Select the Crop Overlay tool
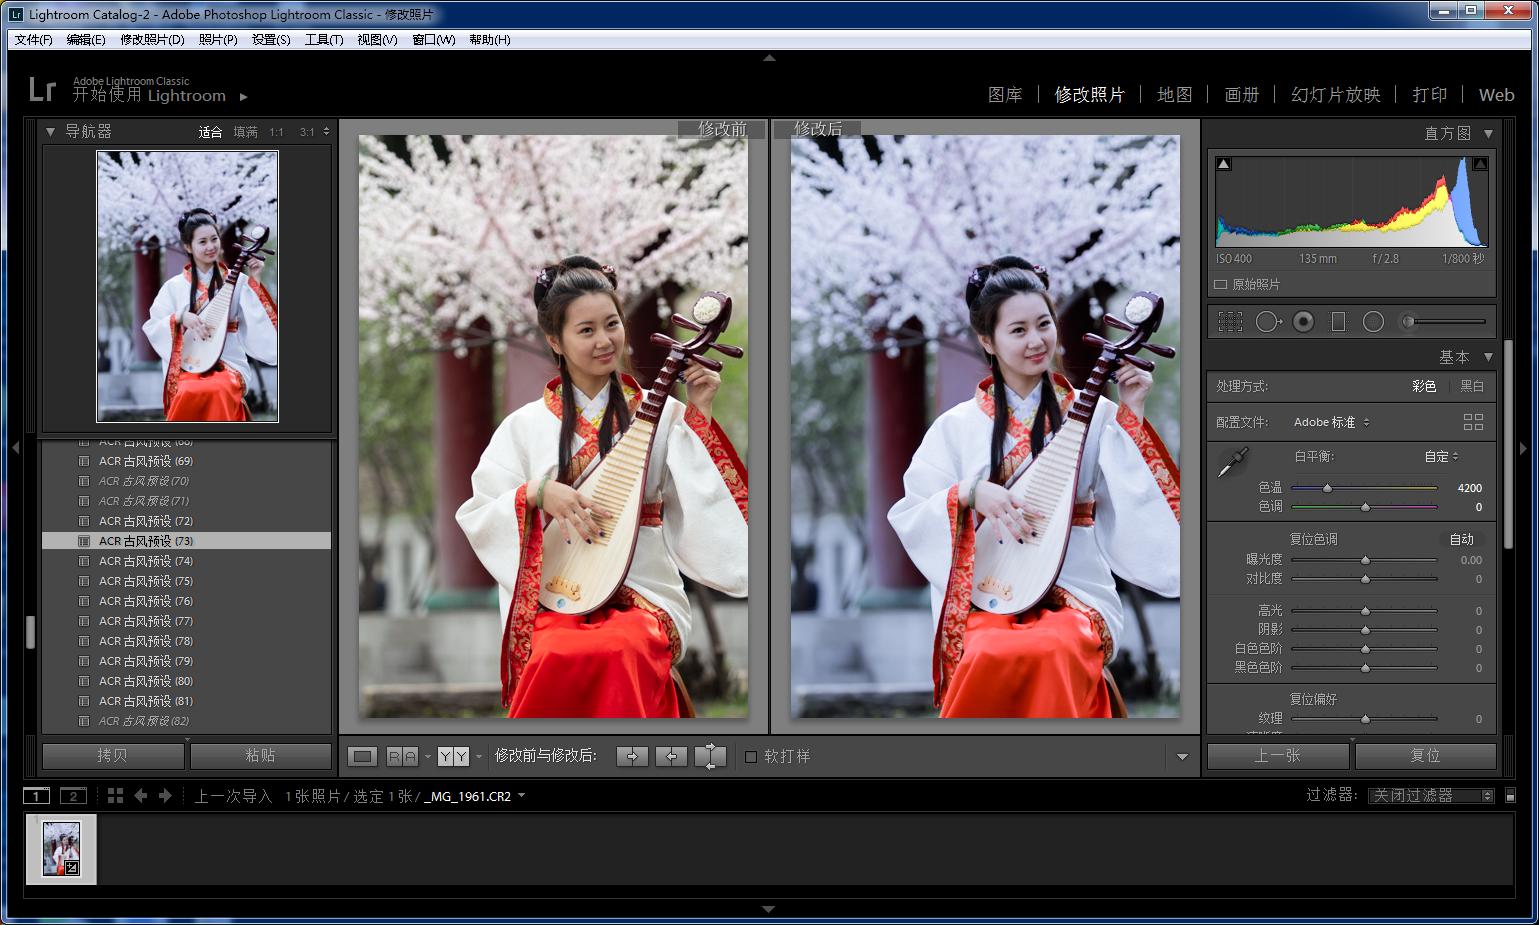 tap(1230, 321)
